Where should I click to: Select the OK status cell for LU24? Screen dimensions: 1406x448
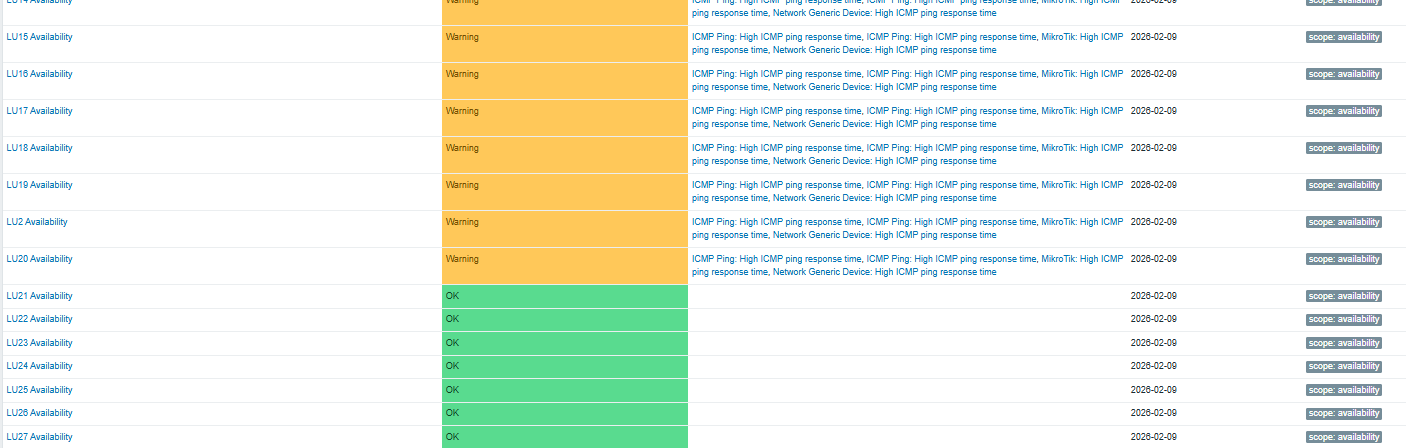click(x=565, y=367)
